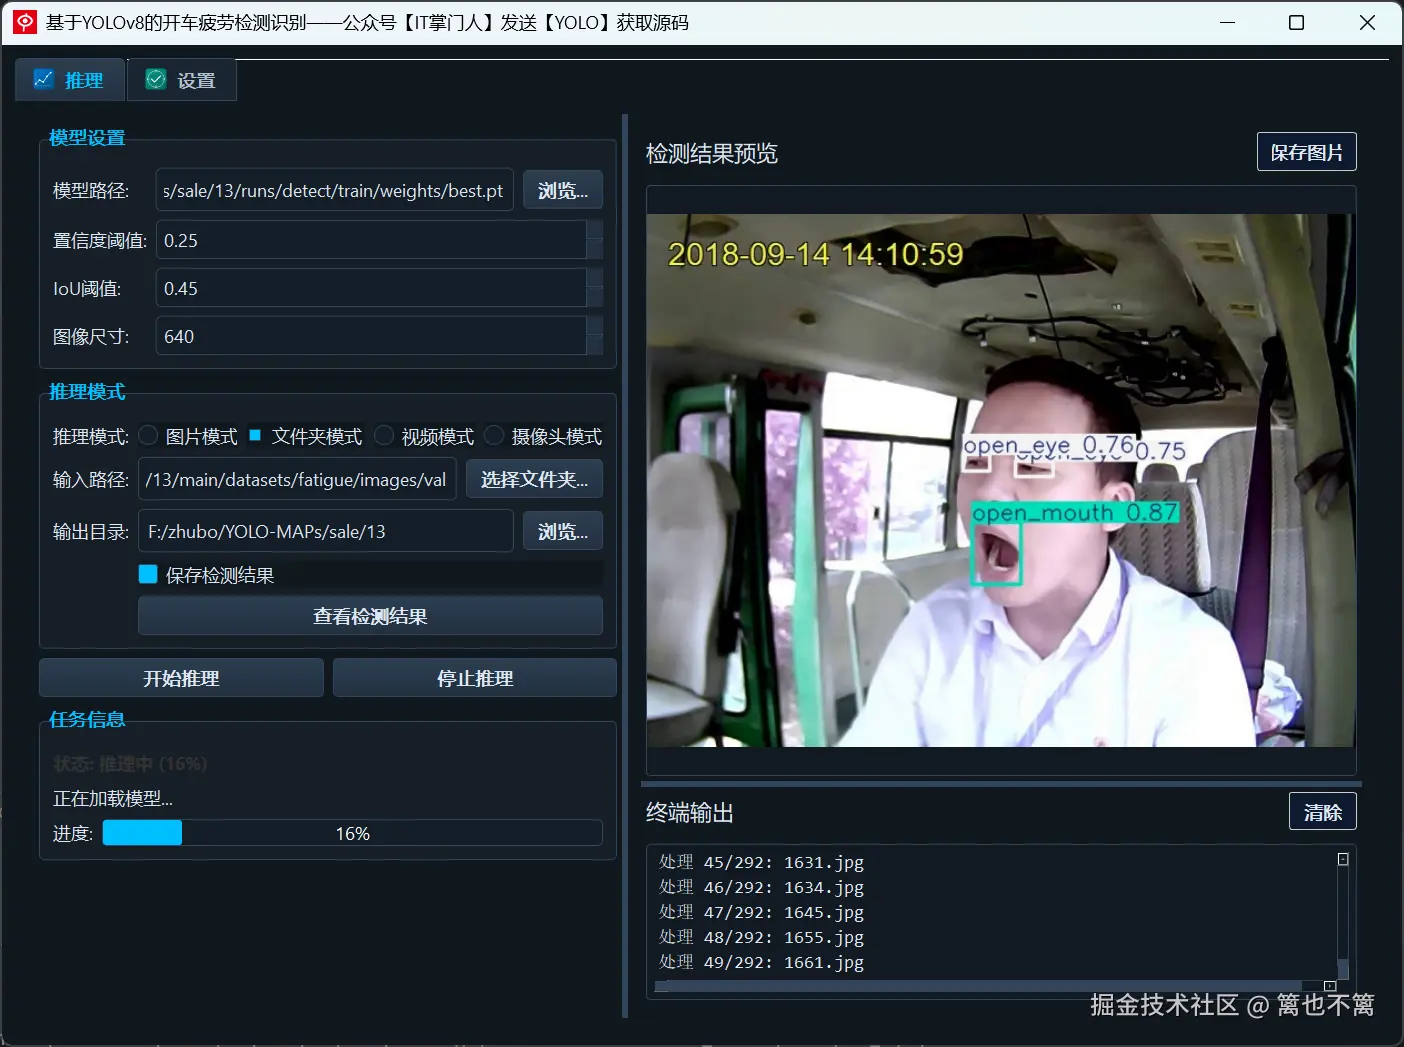Click the terminal horizontal scrollbar right arrow
Screen dimensions: 1404x1047
[1330, 986]
